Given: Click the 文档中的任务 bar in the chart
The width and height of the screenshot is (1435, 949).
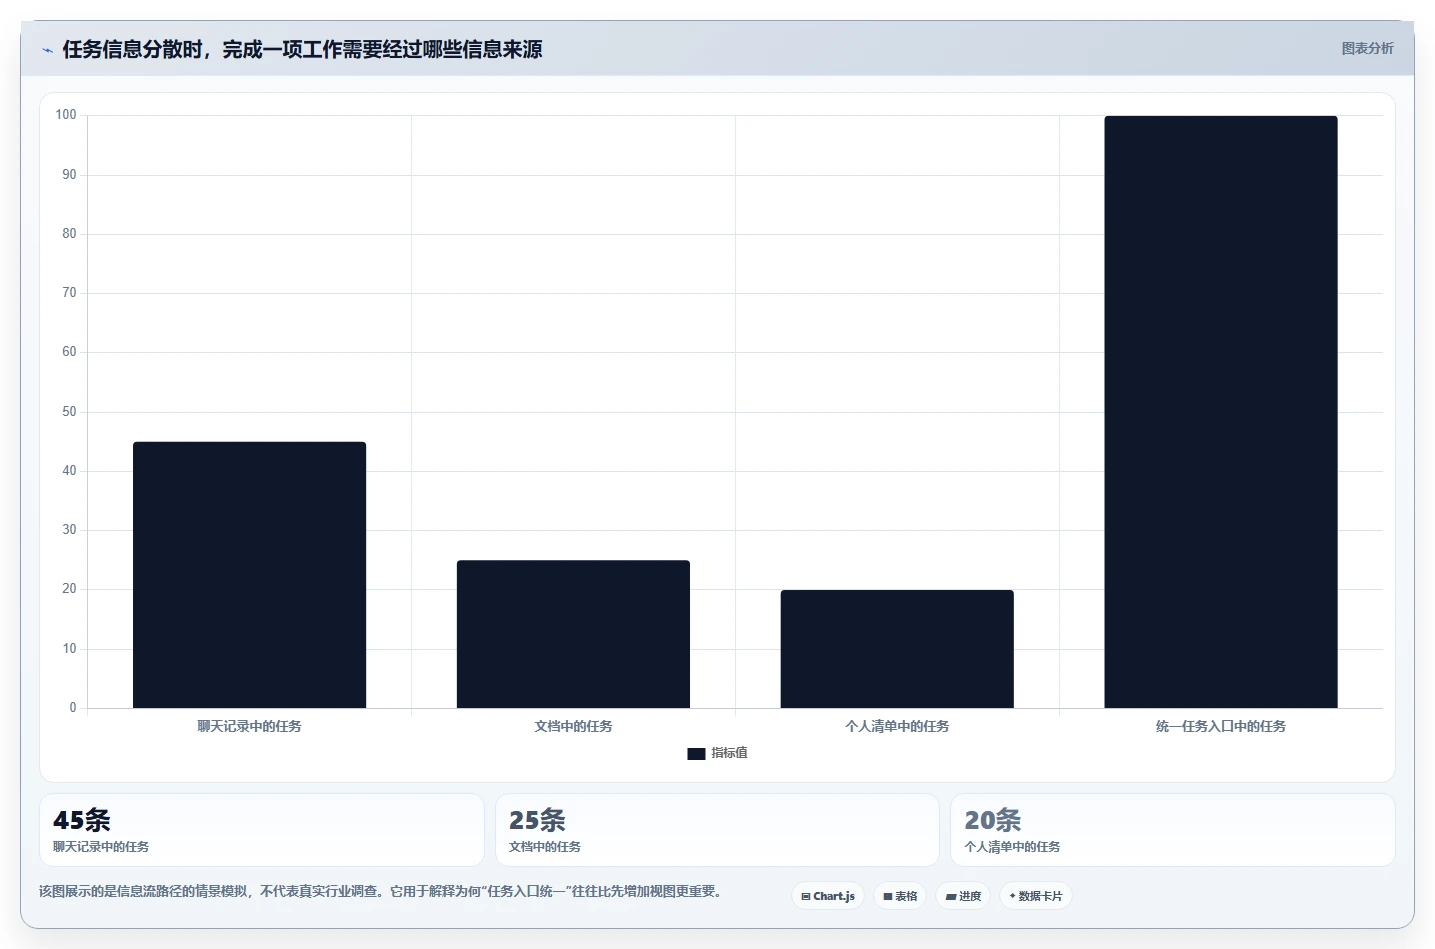Looking at the screenshot, I should point(573,634).
